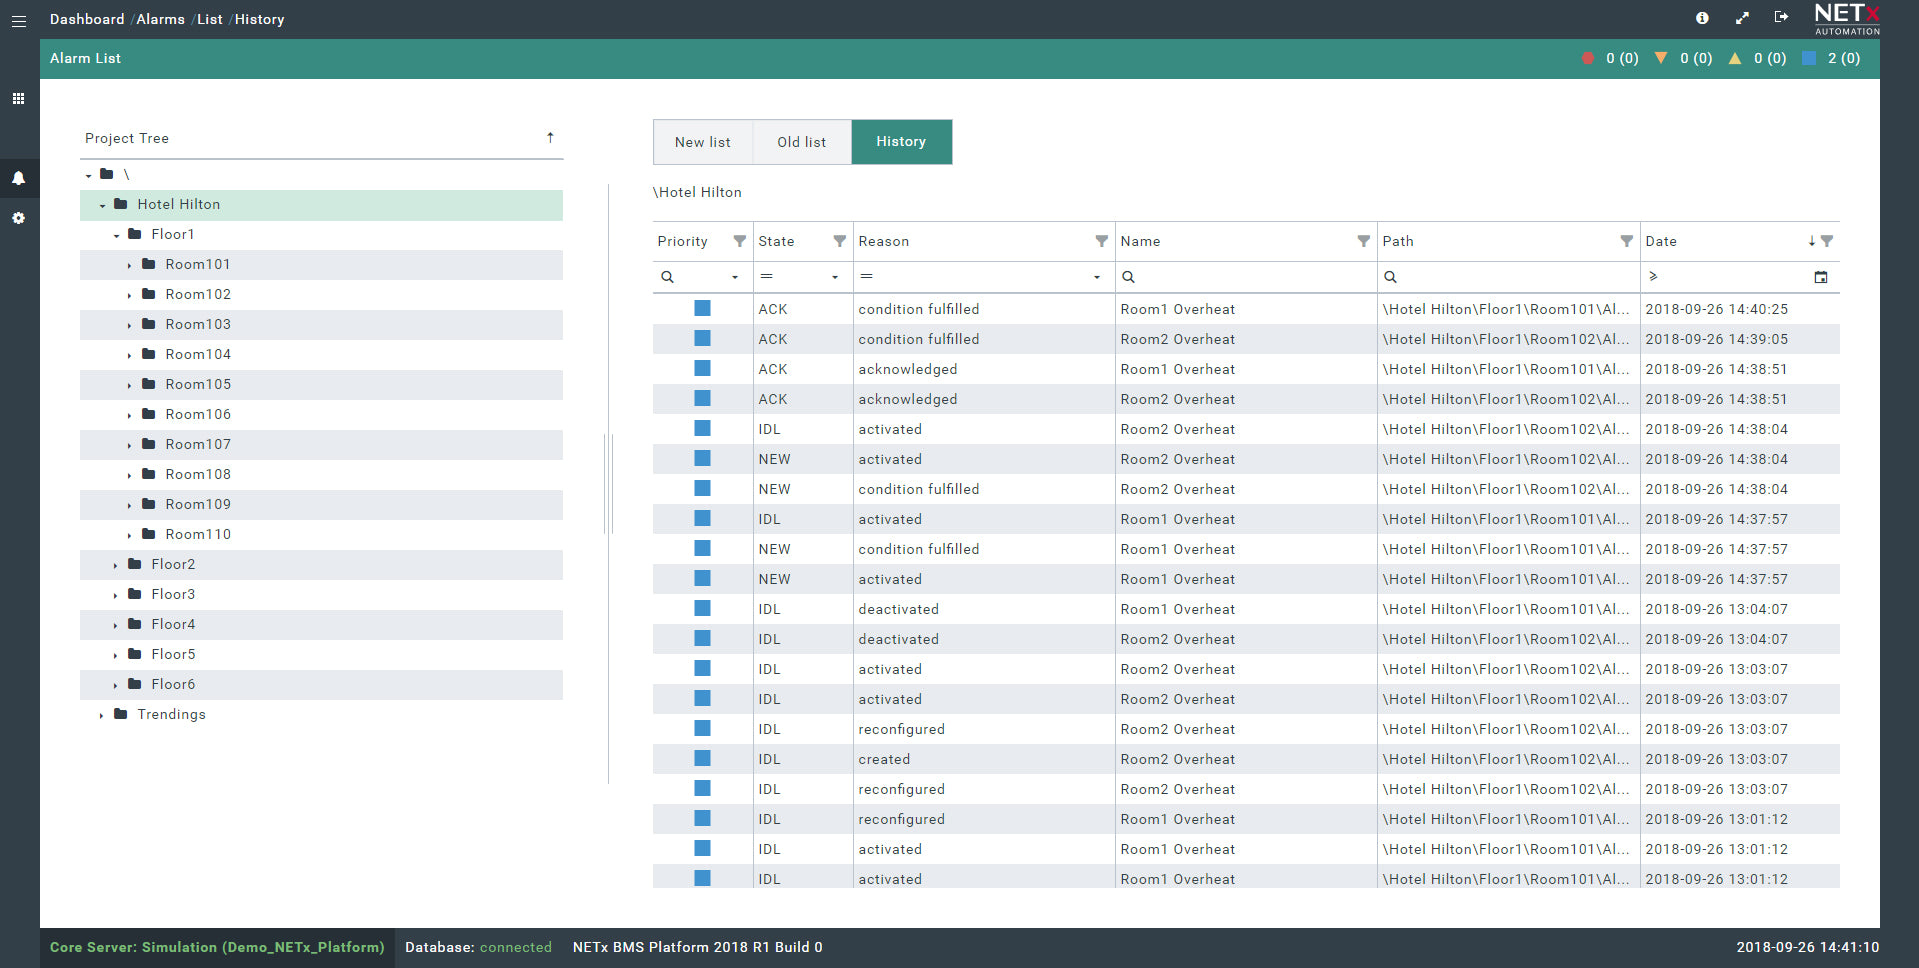The height and width of the screenshot is (968, 1919).
Task: Click the info icon in header
Action: (x=1702, y=18)
